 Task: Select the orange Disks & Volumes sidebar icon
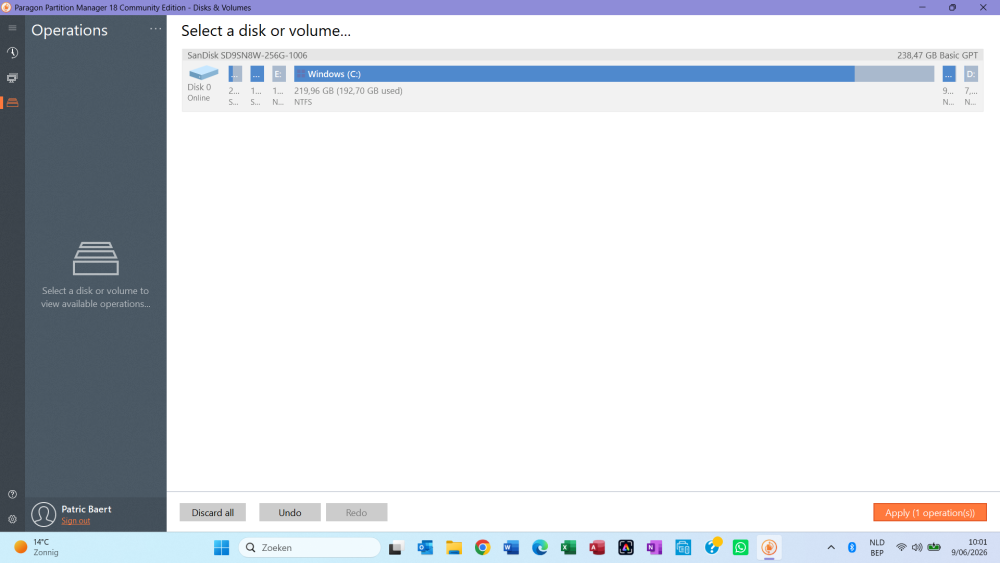tap(12, 103)
